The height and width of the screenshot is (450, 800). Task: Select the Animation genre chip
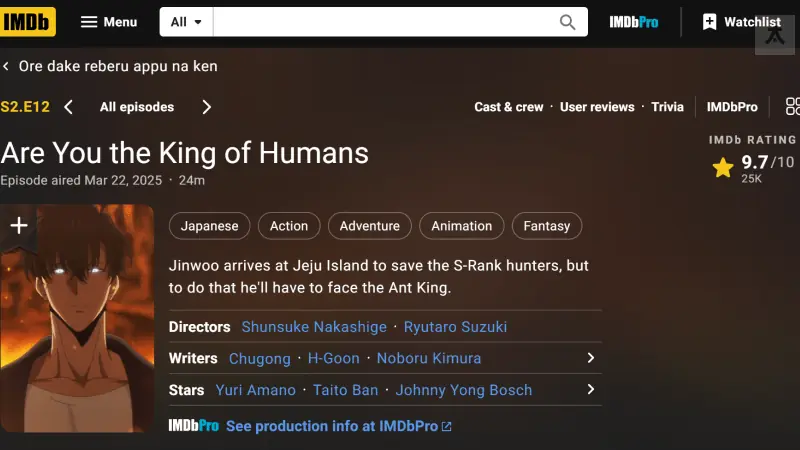[x=461, y=226]
